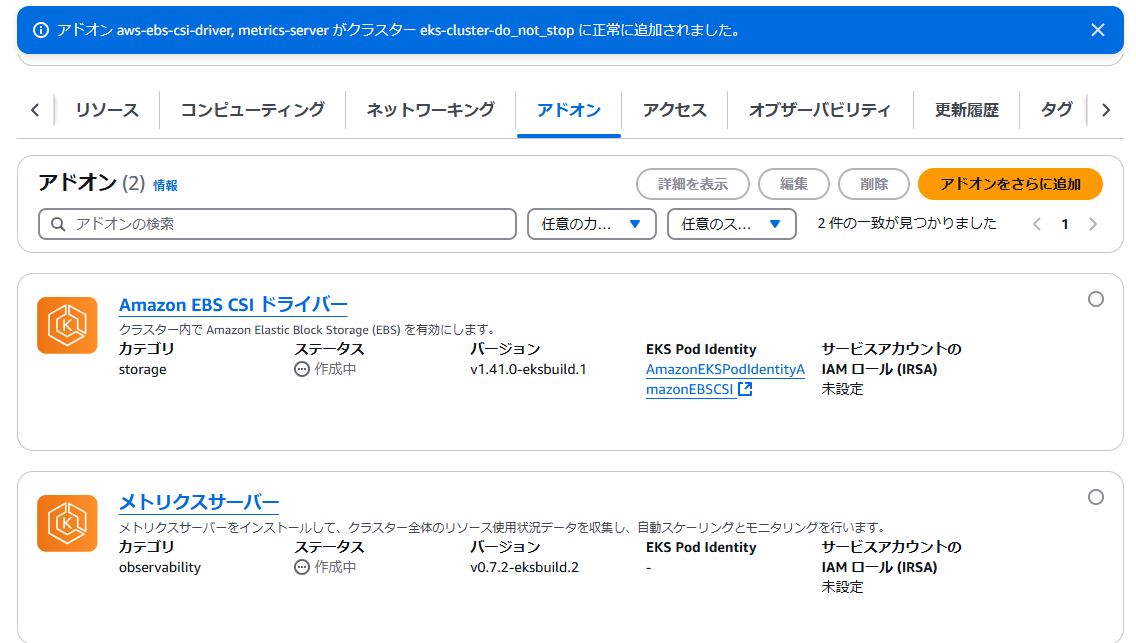Select page 1 in pagination
This screenshot has height=643, width=1136.
1064,224
